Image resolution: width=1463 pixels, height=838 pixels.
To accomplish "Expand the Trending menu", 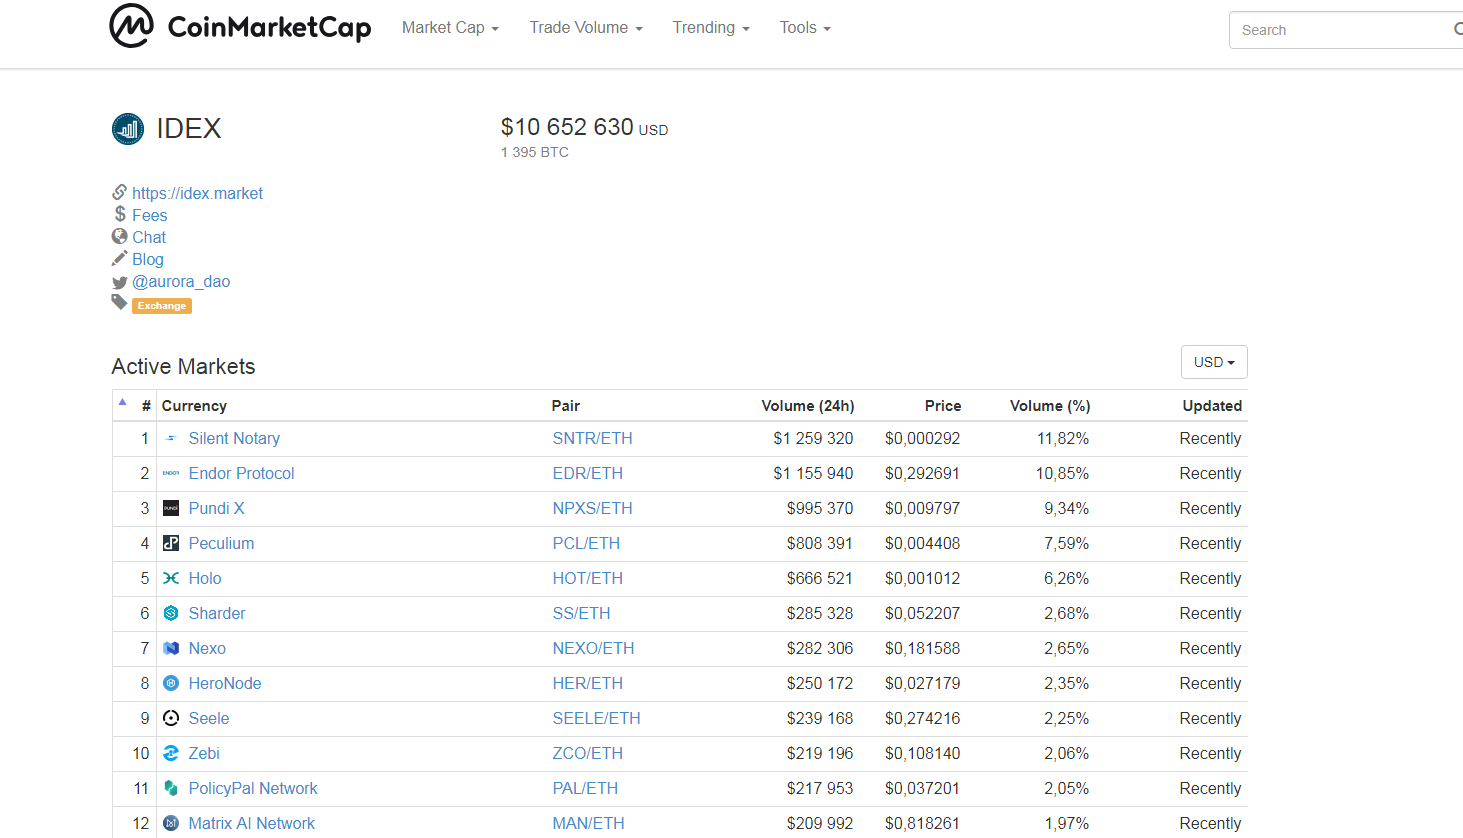I will (711, 28).
